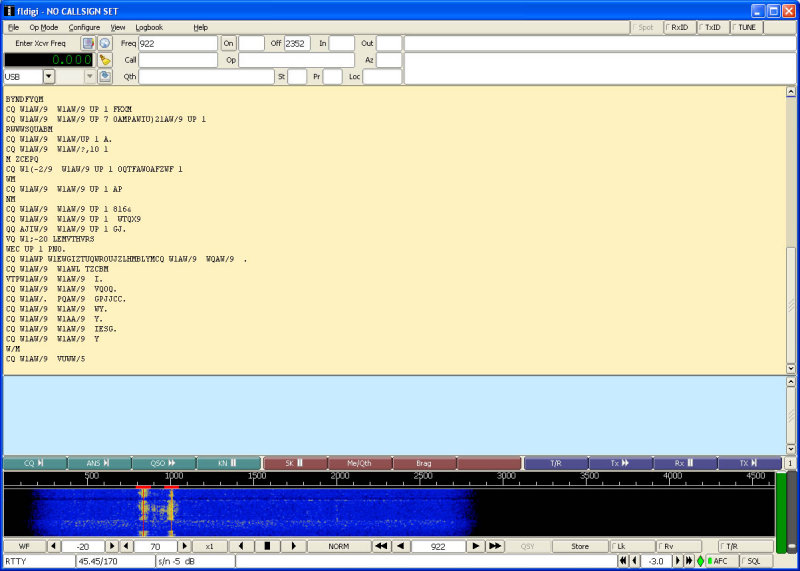Toggle AFC in the status bar
This screenshot has width=800, height=571.
click(x=722, y=561)
